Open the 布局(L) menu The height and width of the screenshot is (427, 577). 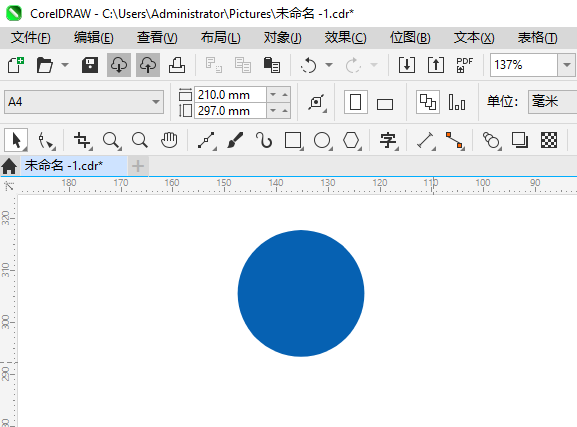click(220, 38)
